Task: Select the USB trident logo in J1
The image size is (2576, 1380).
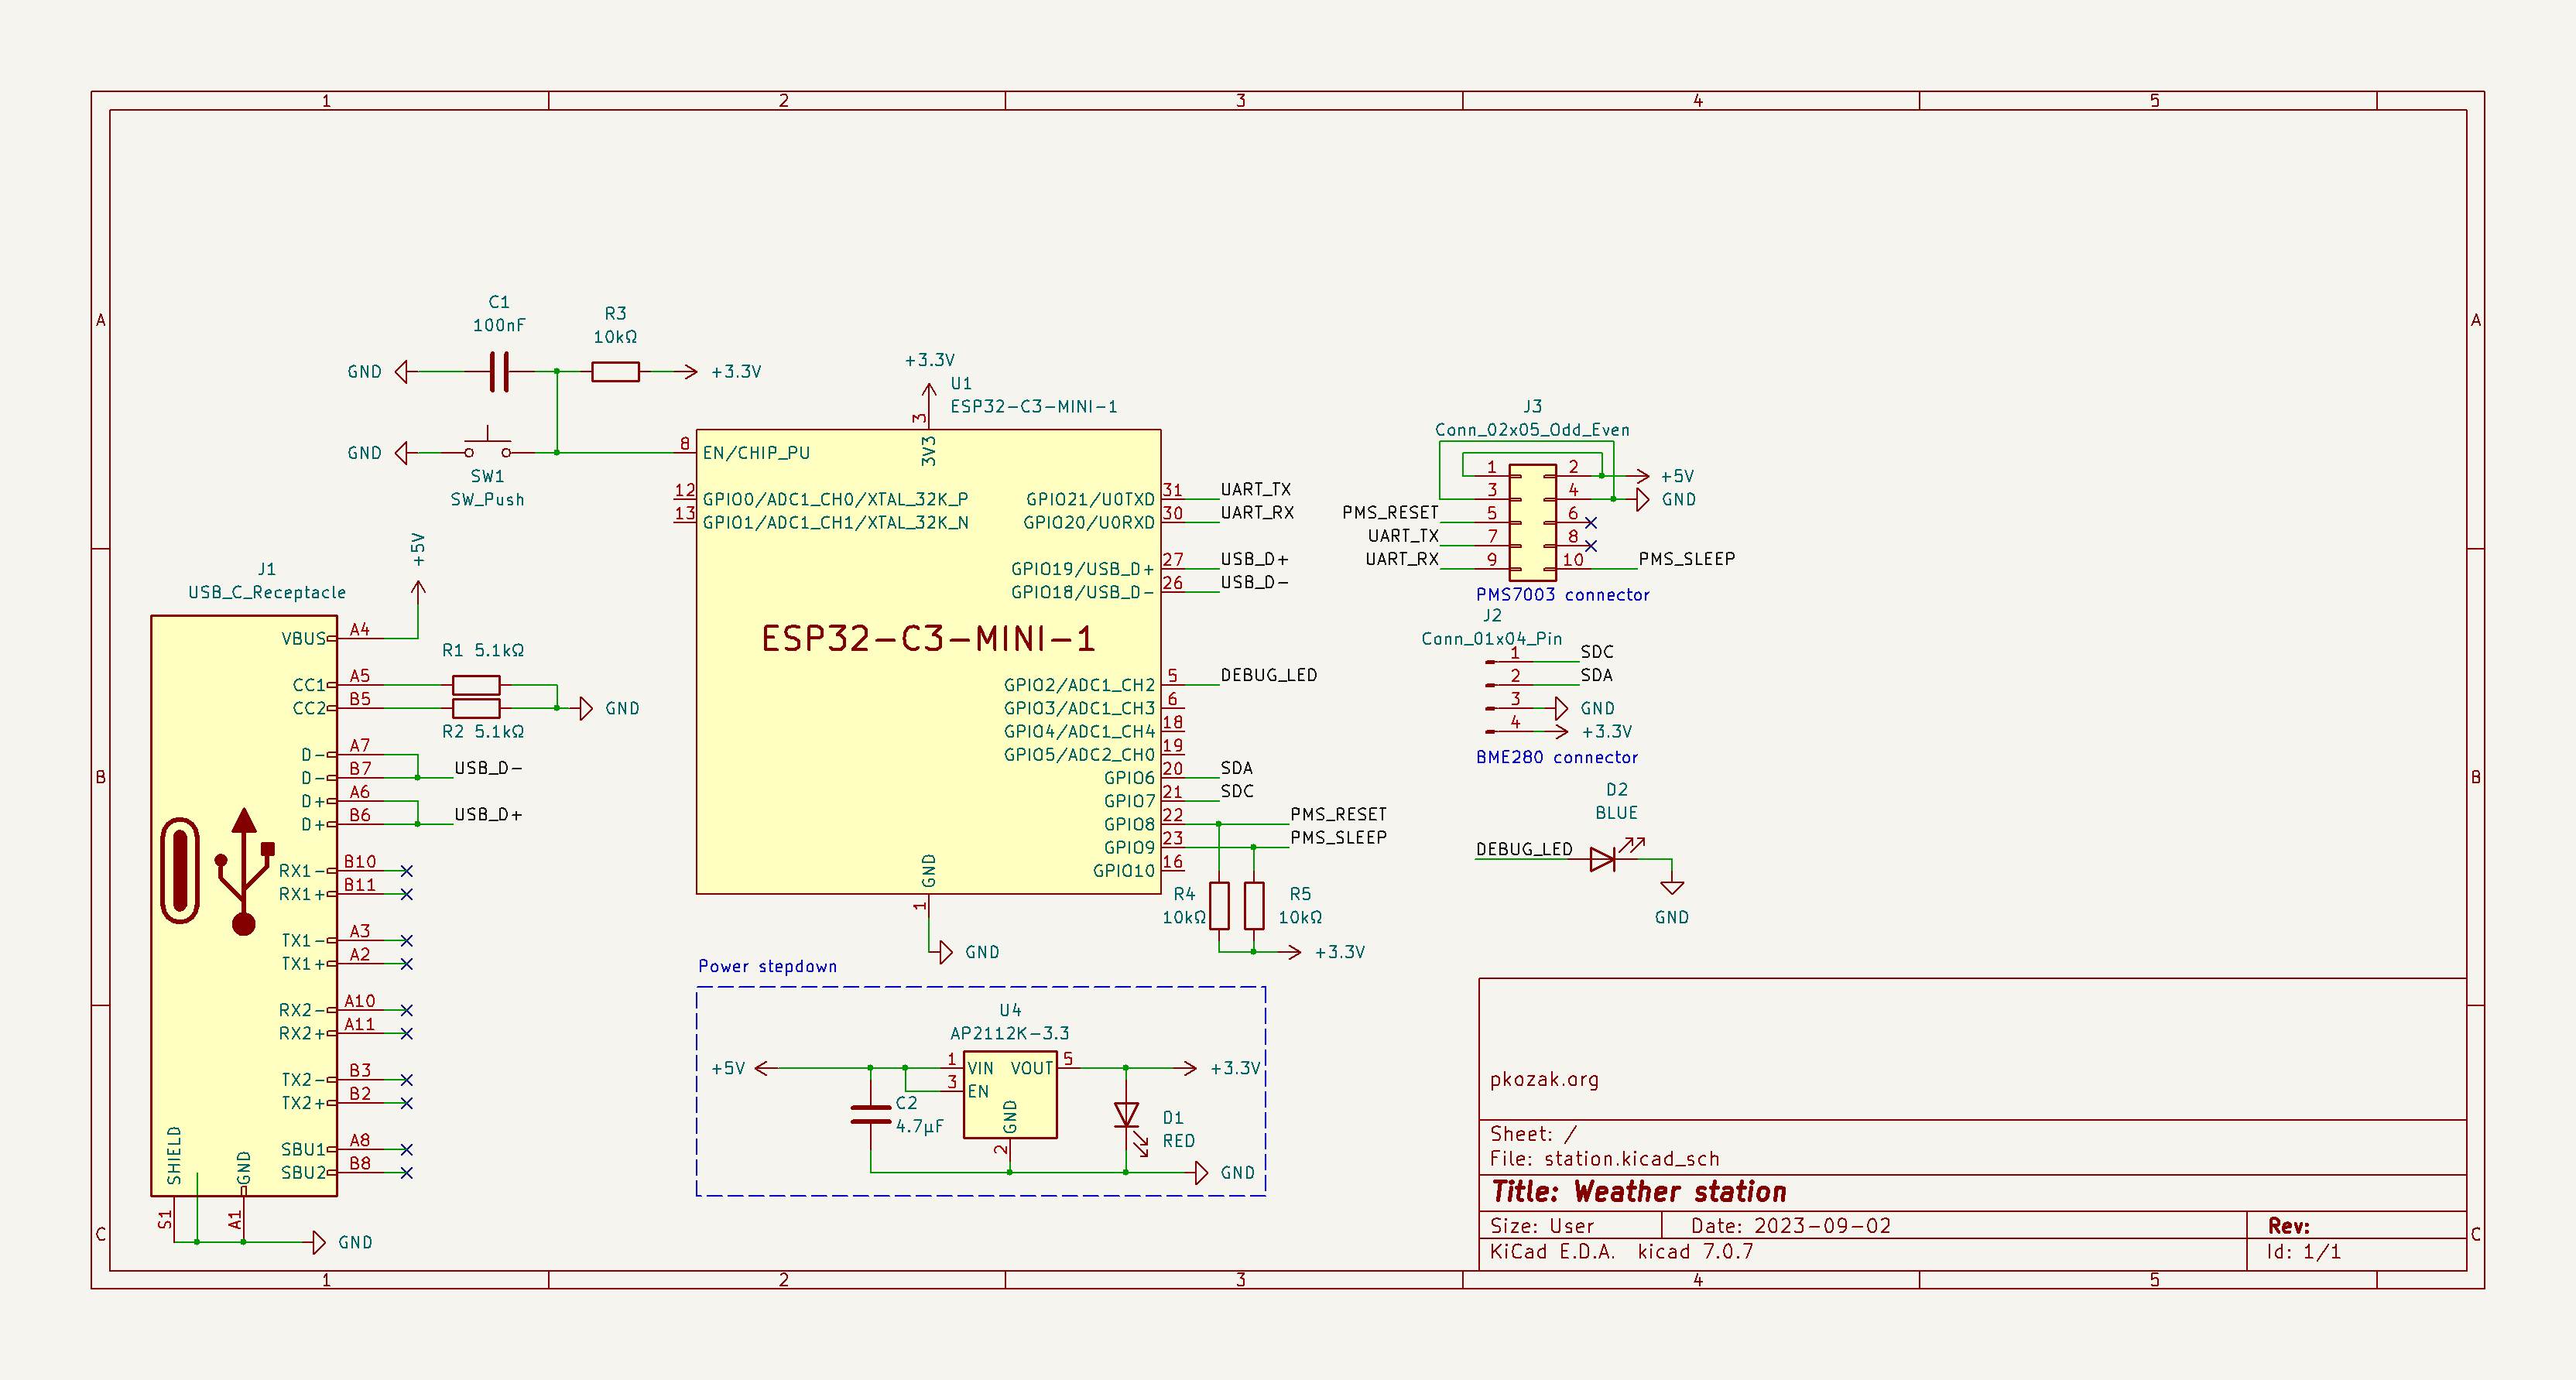Action: pyautogui.click(x=244, y=871)
